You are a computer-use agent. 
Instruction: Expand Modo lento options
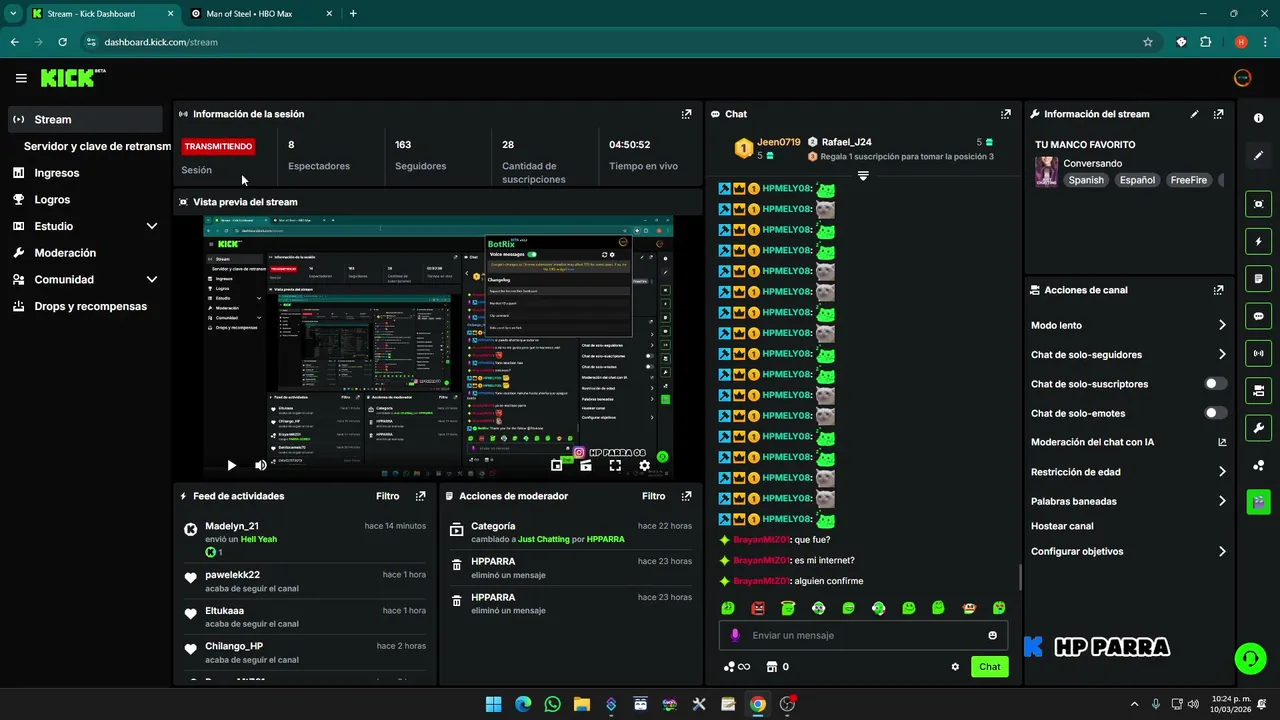pyautogui.click(x=1222, y=325)
